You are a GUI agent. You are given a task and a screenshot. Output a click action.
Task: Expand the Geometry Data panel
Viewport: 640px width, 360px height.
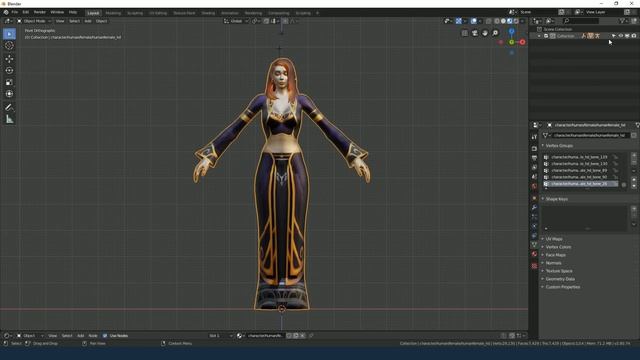pos(560,279)
